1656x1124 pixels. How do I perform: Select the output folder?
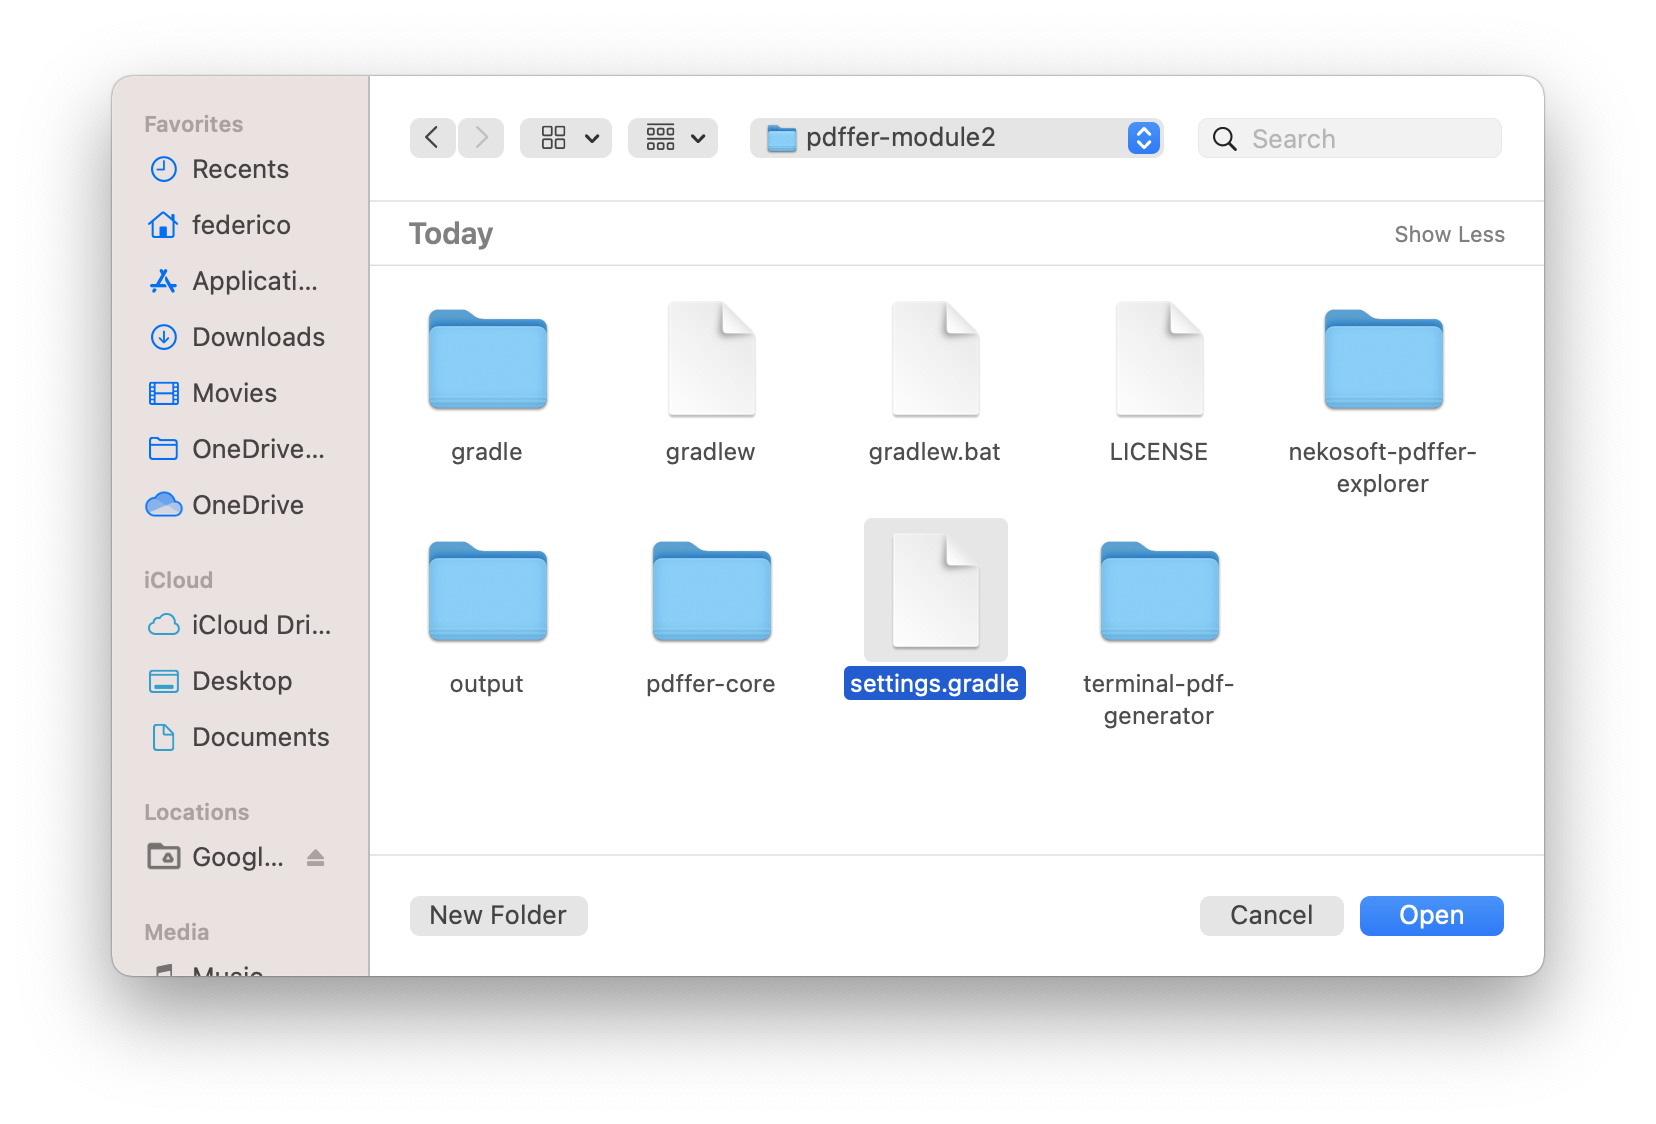coord(487,594)
